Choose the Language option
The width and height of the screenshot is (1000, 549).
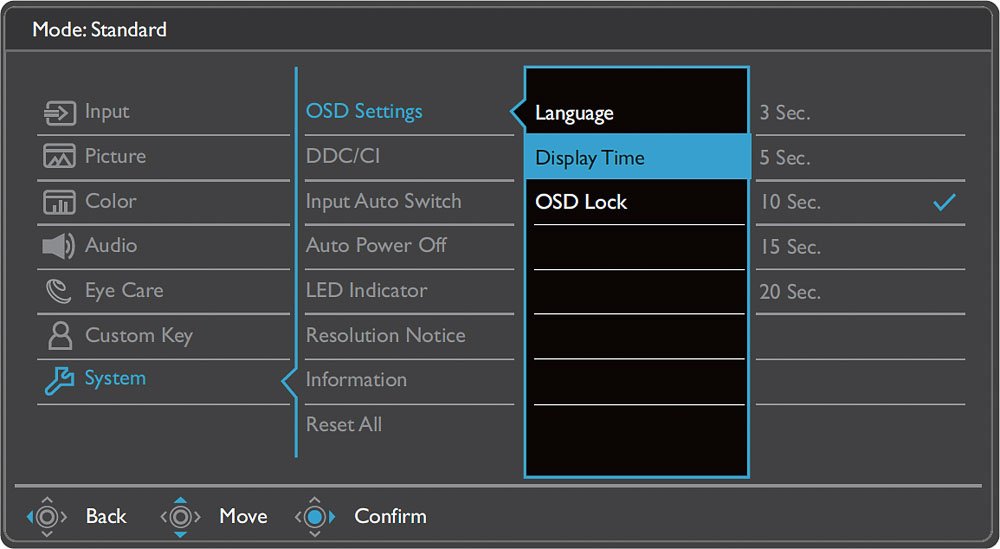coord(575,113)
